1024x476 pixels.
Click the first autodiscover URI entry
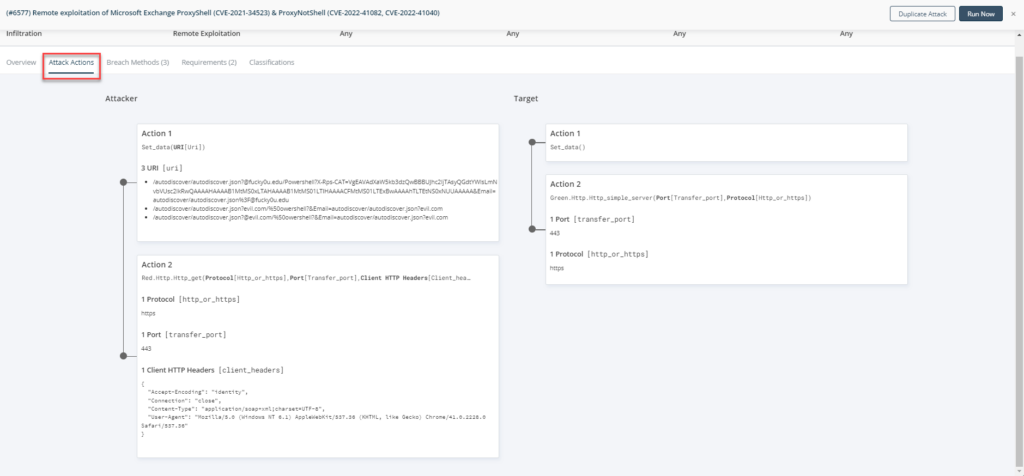pyautogui.click(x=324, y=191)
